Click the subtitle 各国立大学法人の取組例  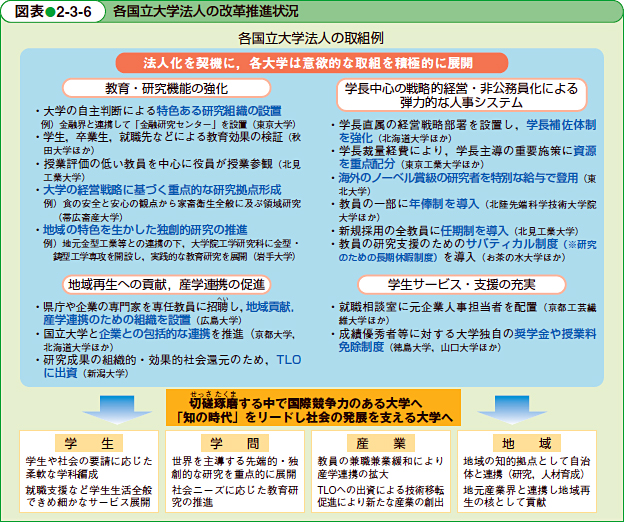[x=311, y=38]
